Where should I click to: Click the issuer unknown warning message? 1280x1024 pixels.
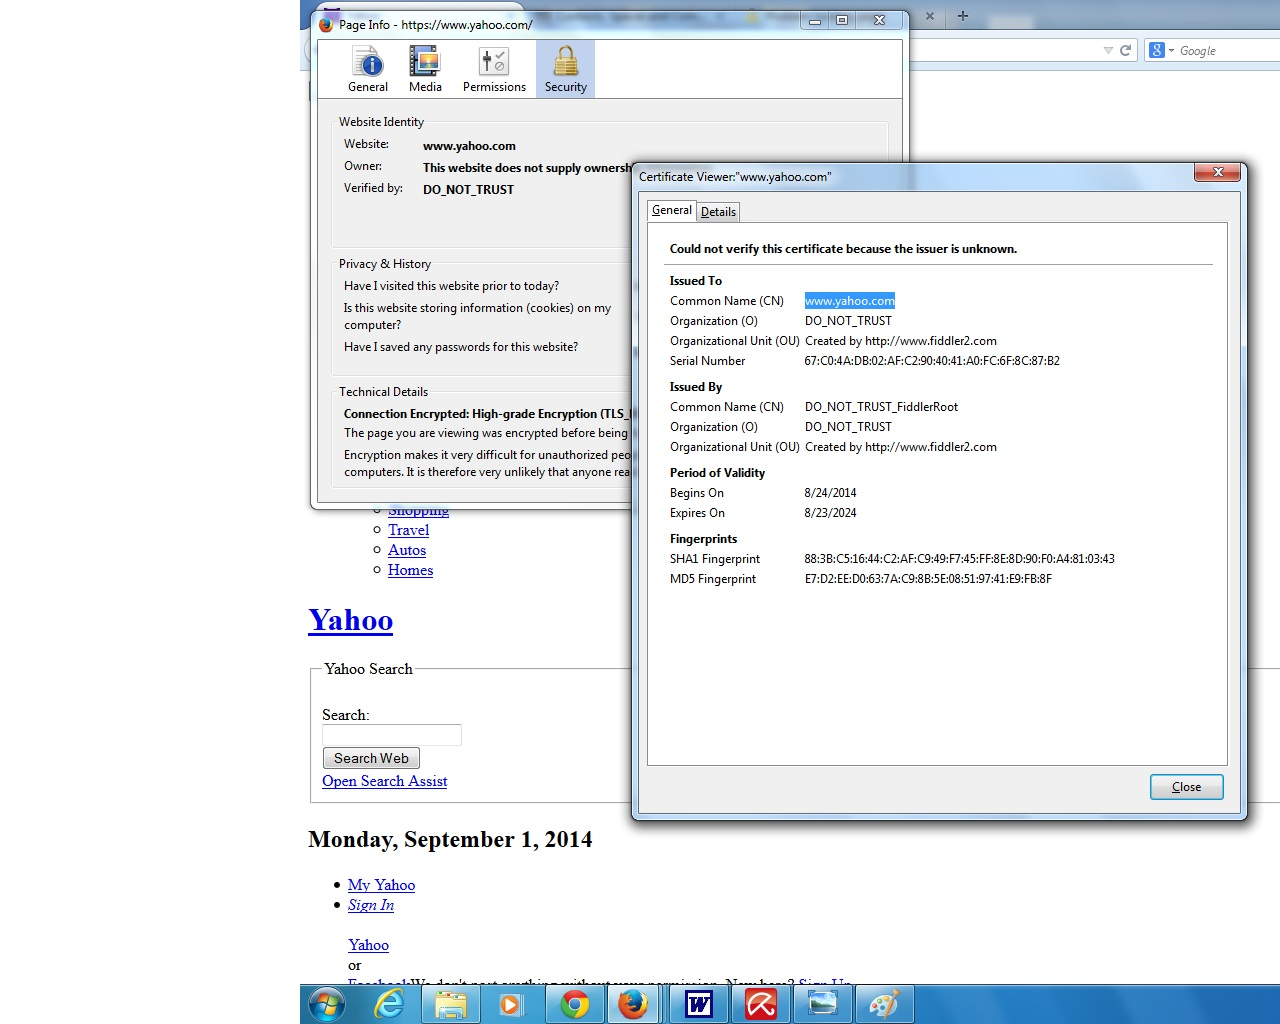(843, 249)
